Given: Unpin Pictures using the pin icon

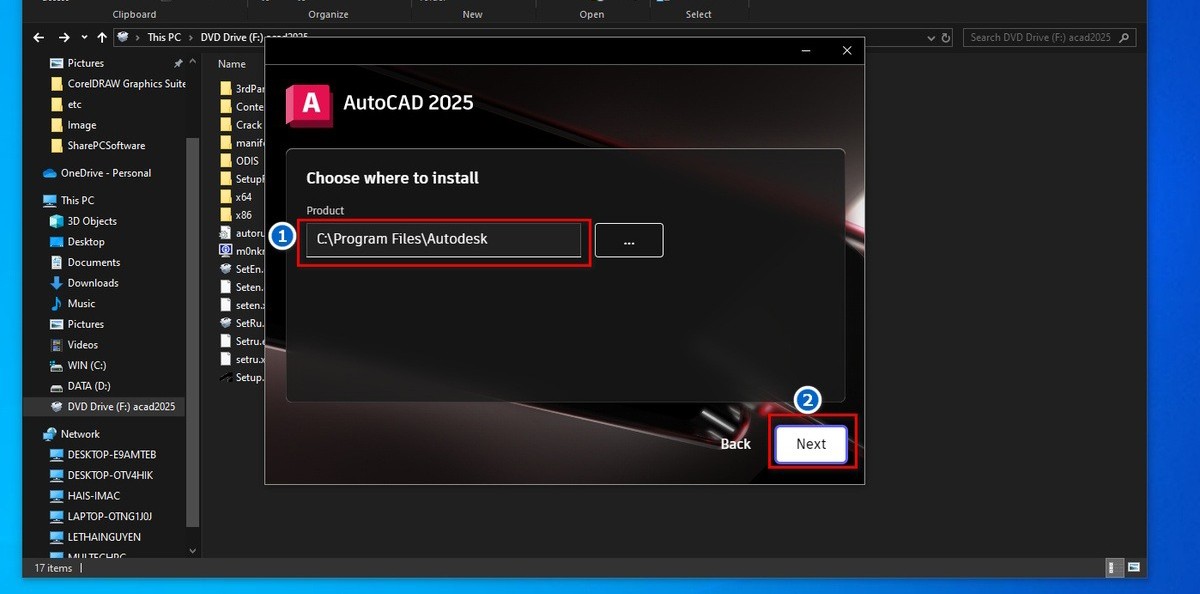Looking at the screenshot, I should tap(178, 63).
